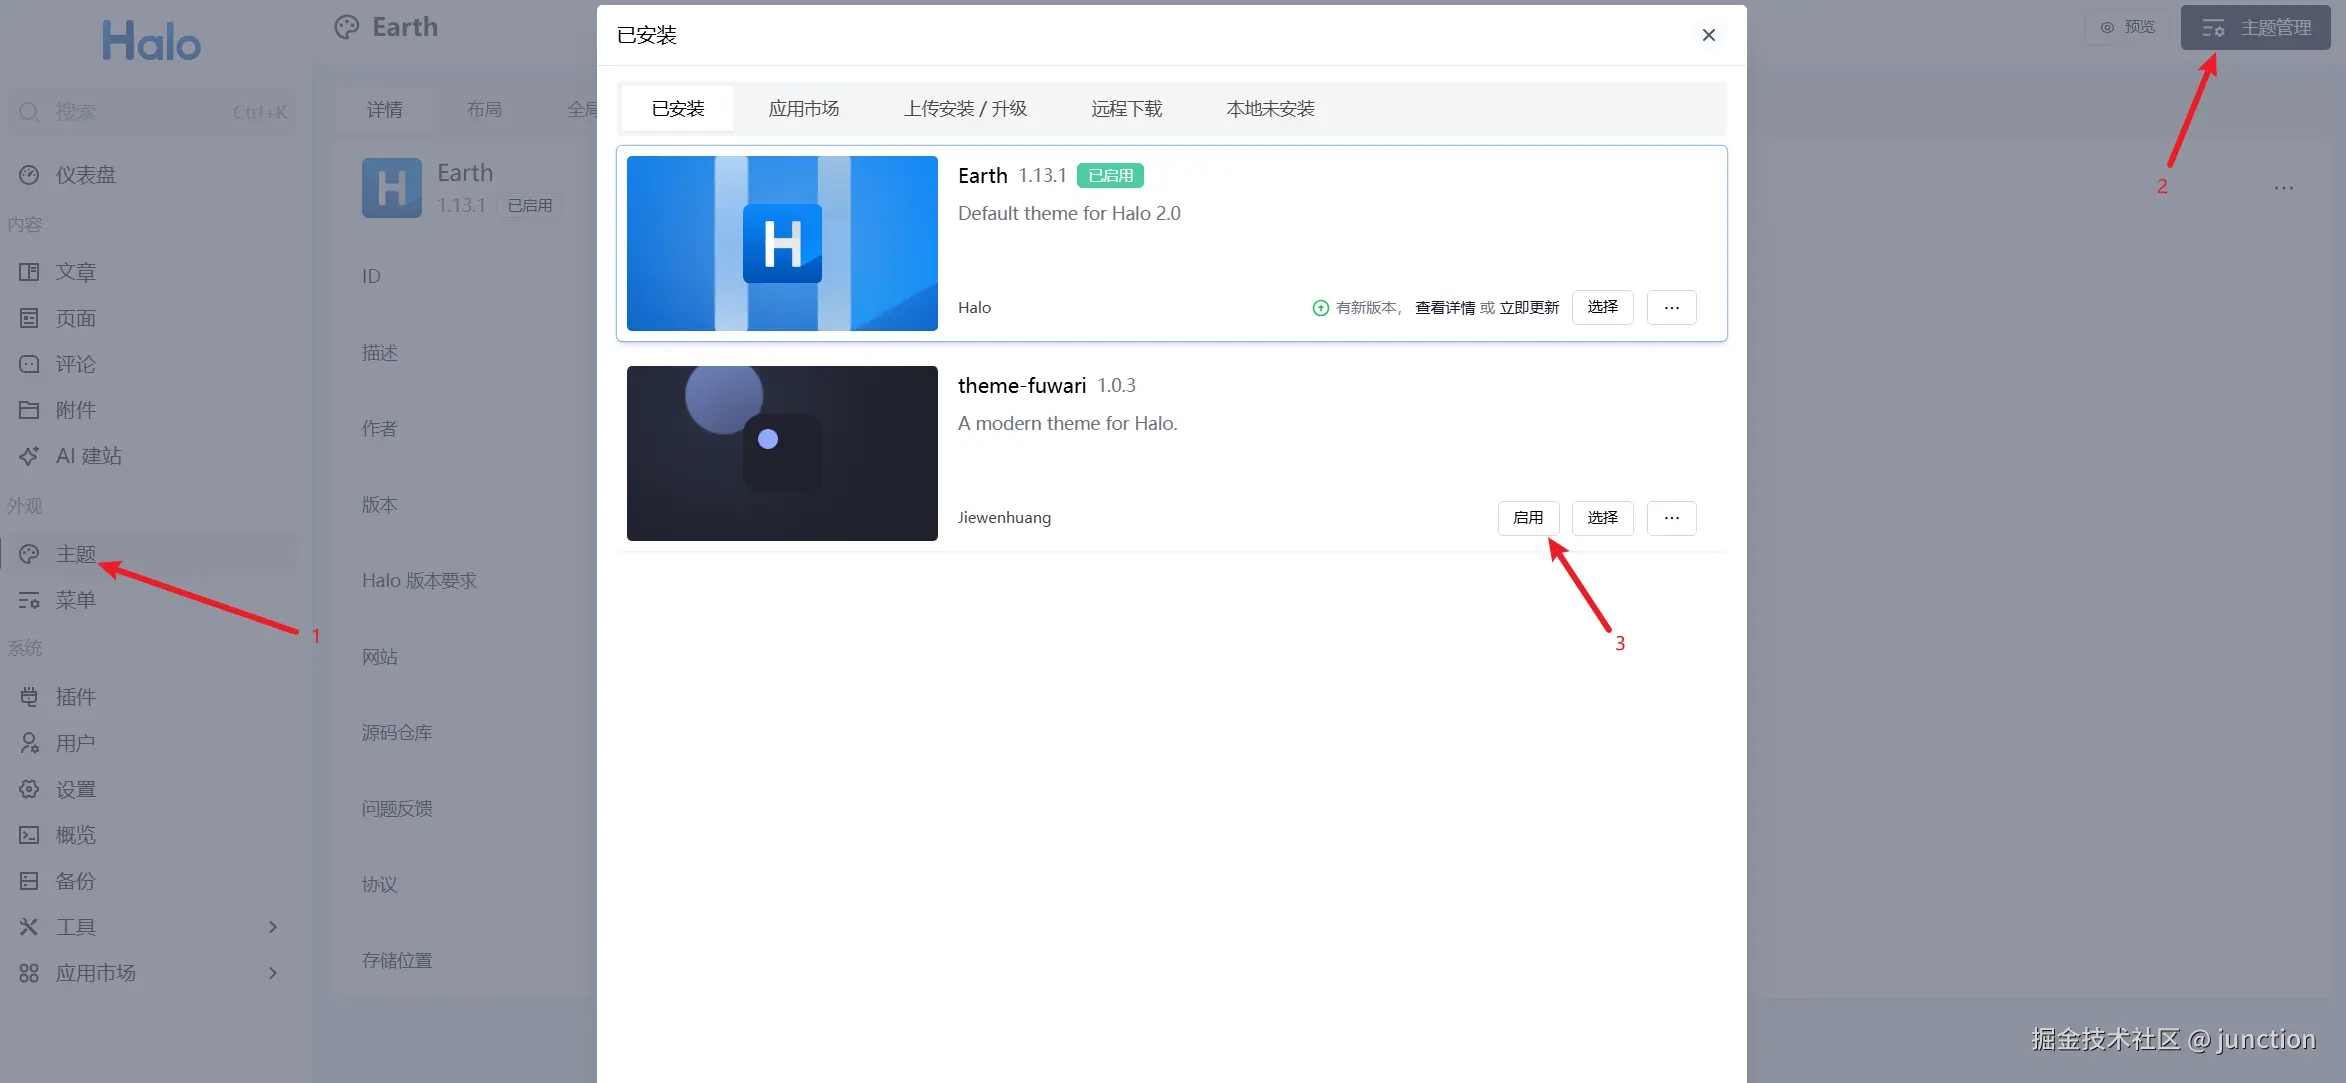2346x1083 pixels.
Task: Click the theme-fuwari preview thumbnail
Action: pyautogui.click(x=782, y=453)
